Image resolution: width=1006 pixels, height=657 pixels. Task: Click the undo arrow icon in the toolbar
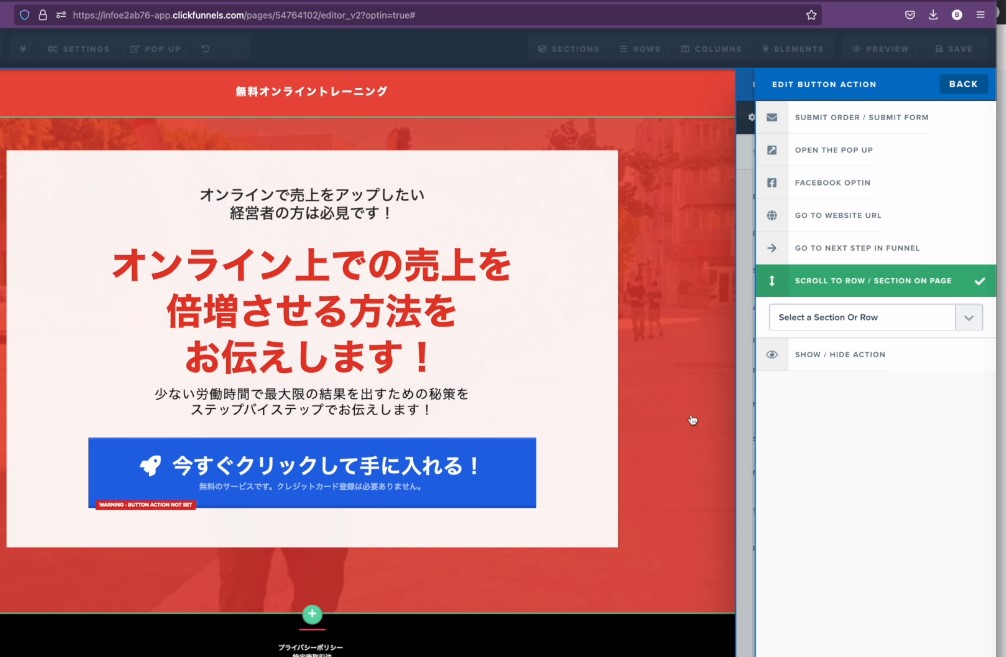click(x=205, y=49)
